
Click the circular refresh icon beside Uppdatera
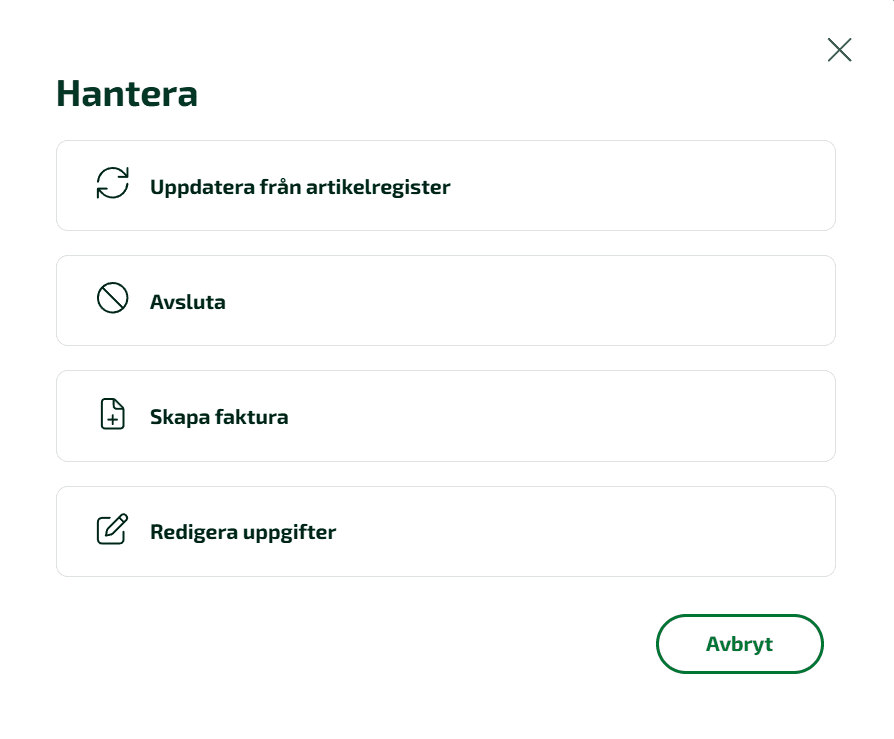(111, 184)
